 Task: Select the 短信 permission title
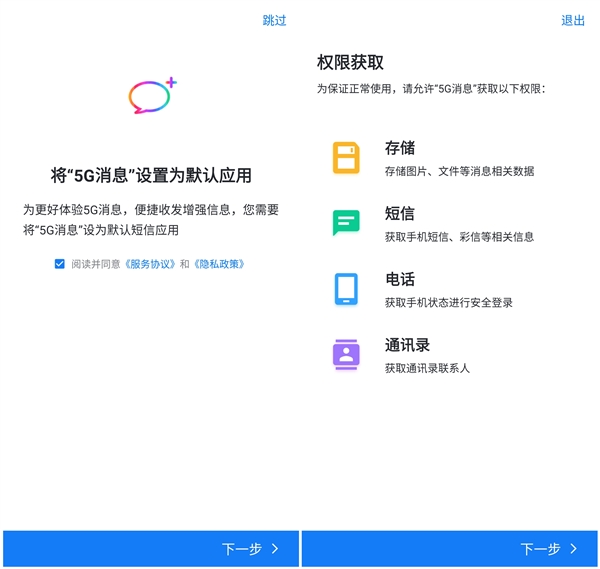[x=399, y=214]
